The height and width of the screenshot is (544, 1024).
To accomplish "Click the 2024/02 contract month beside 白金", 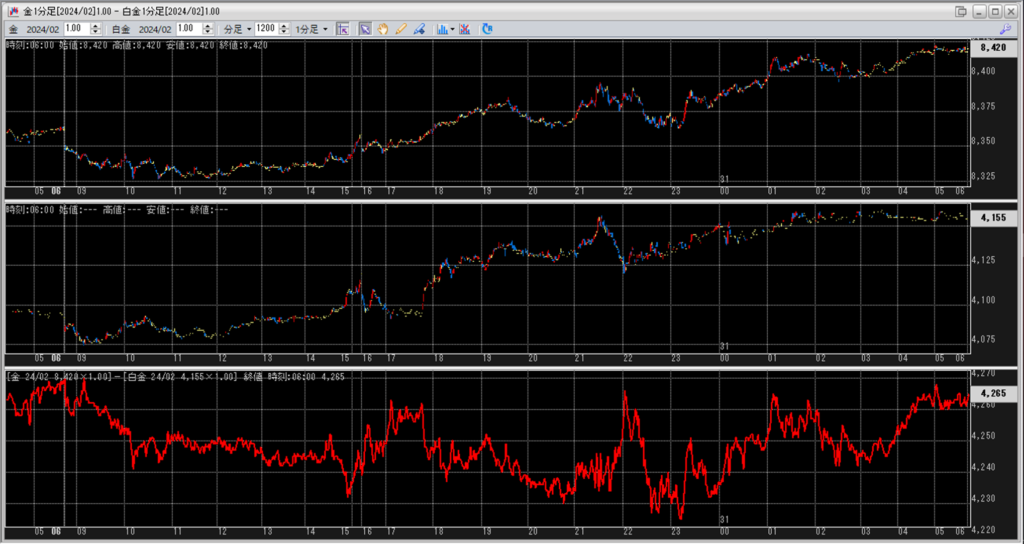I will coord(155,29).
